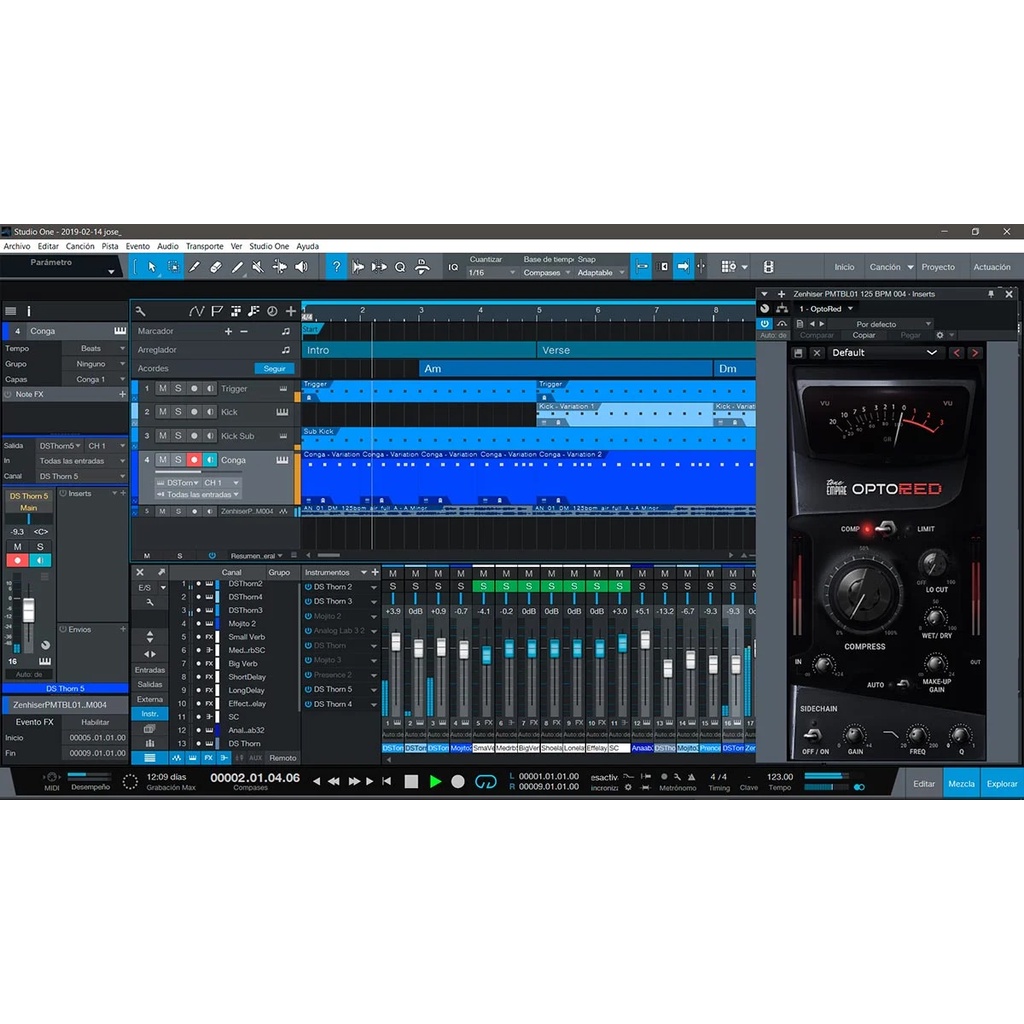
Task: Open the Transporte menu
Action: (x=204, y=246)
